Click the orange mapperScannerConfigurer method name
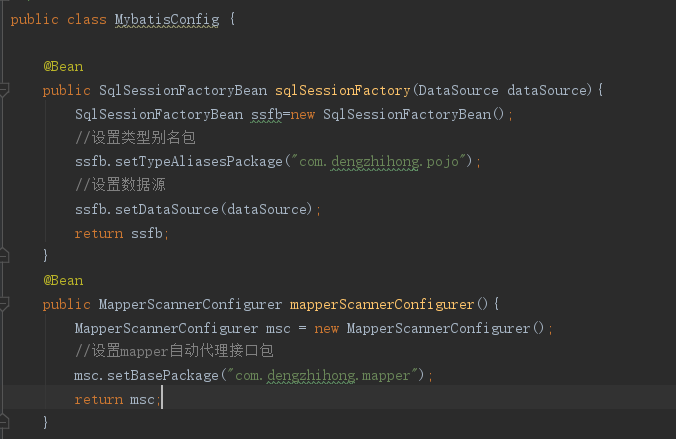 382,305
